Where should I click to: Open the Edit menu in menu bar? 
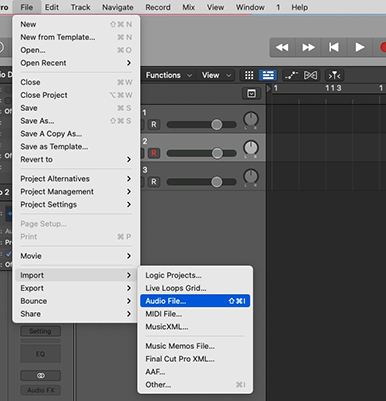click(x=52, y=7)
